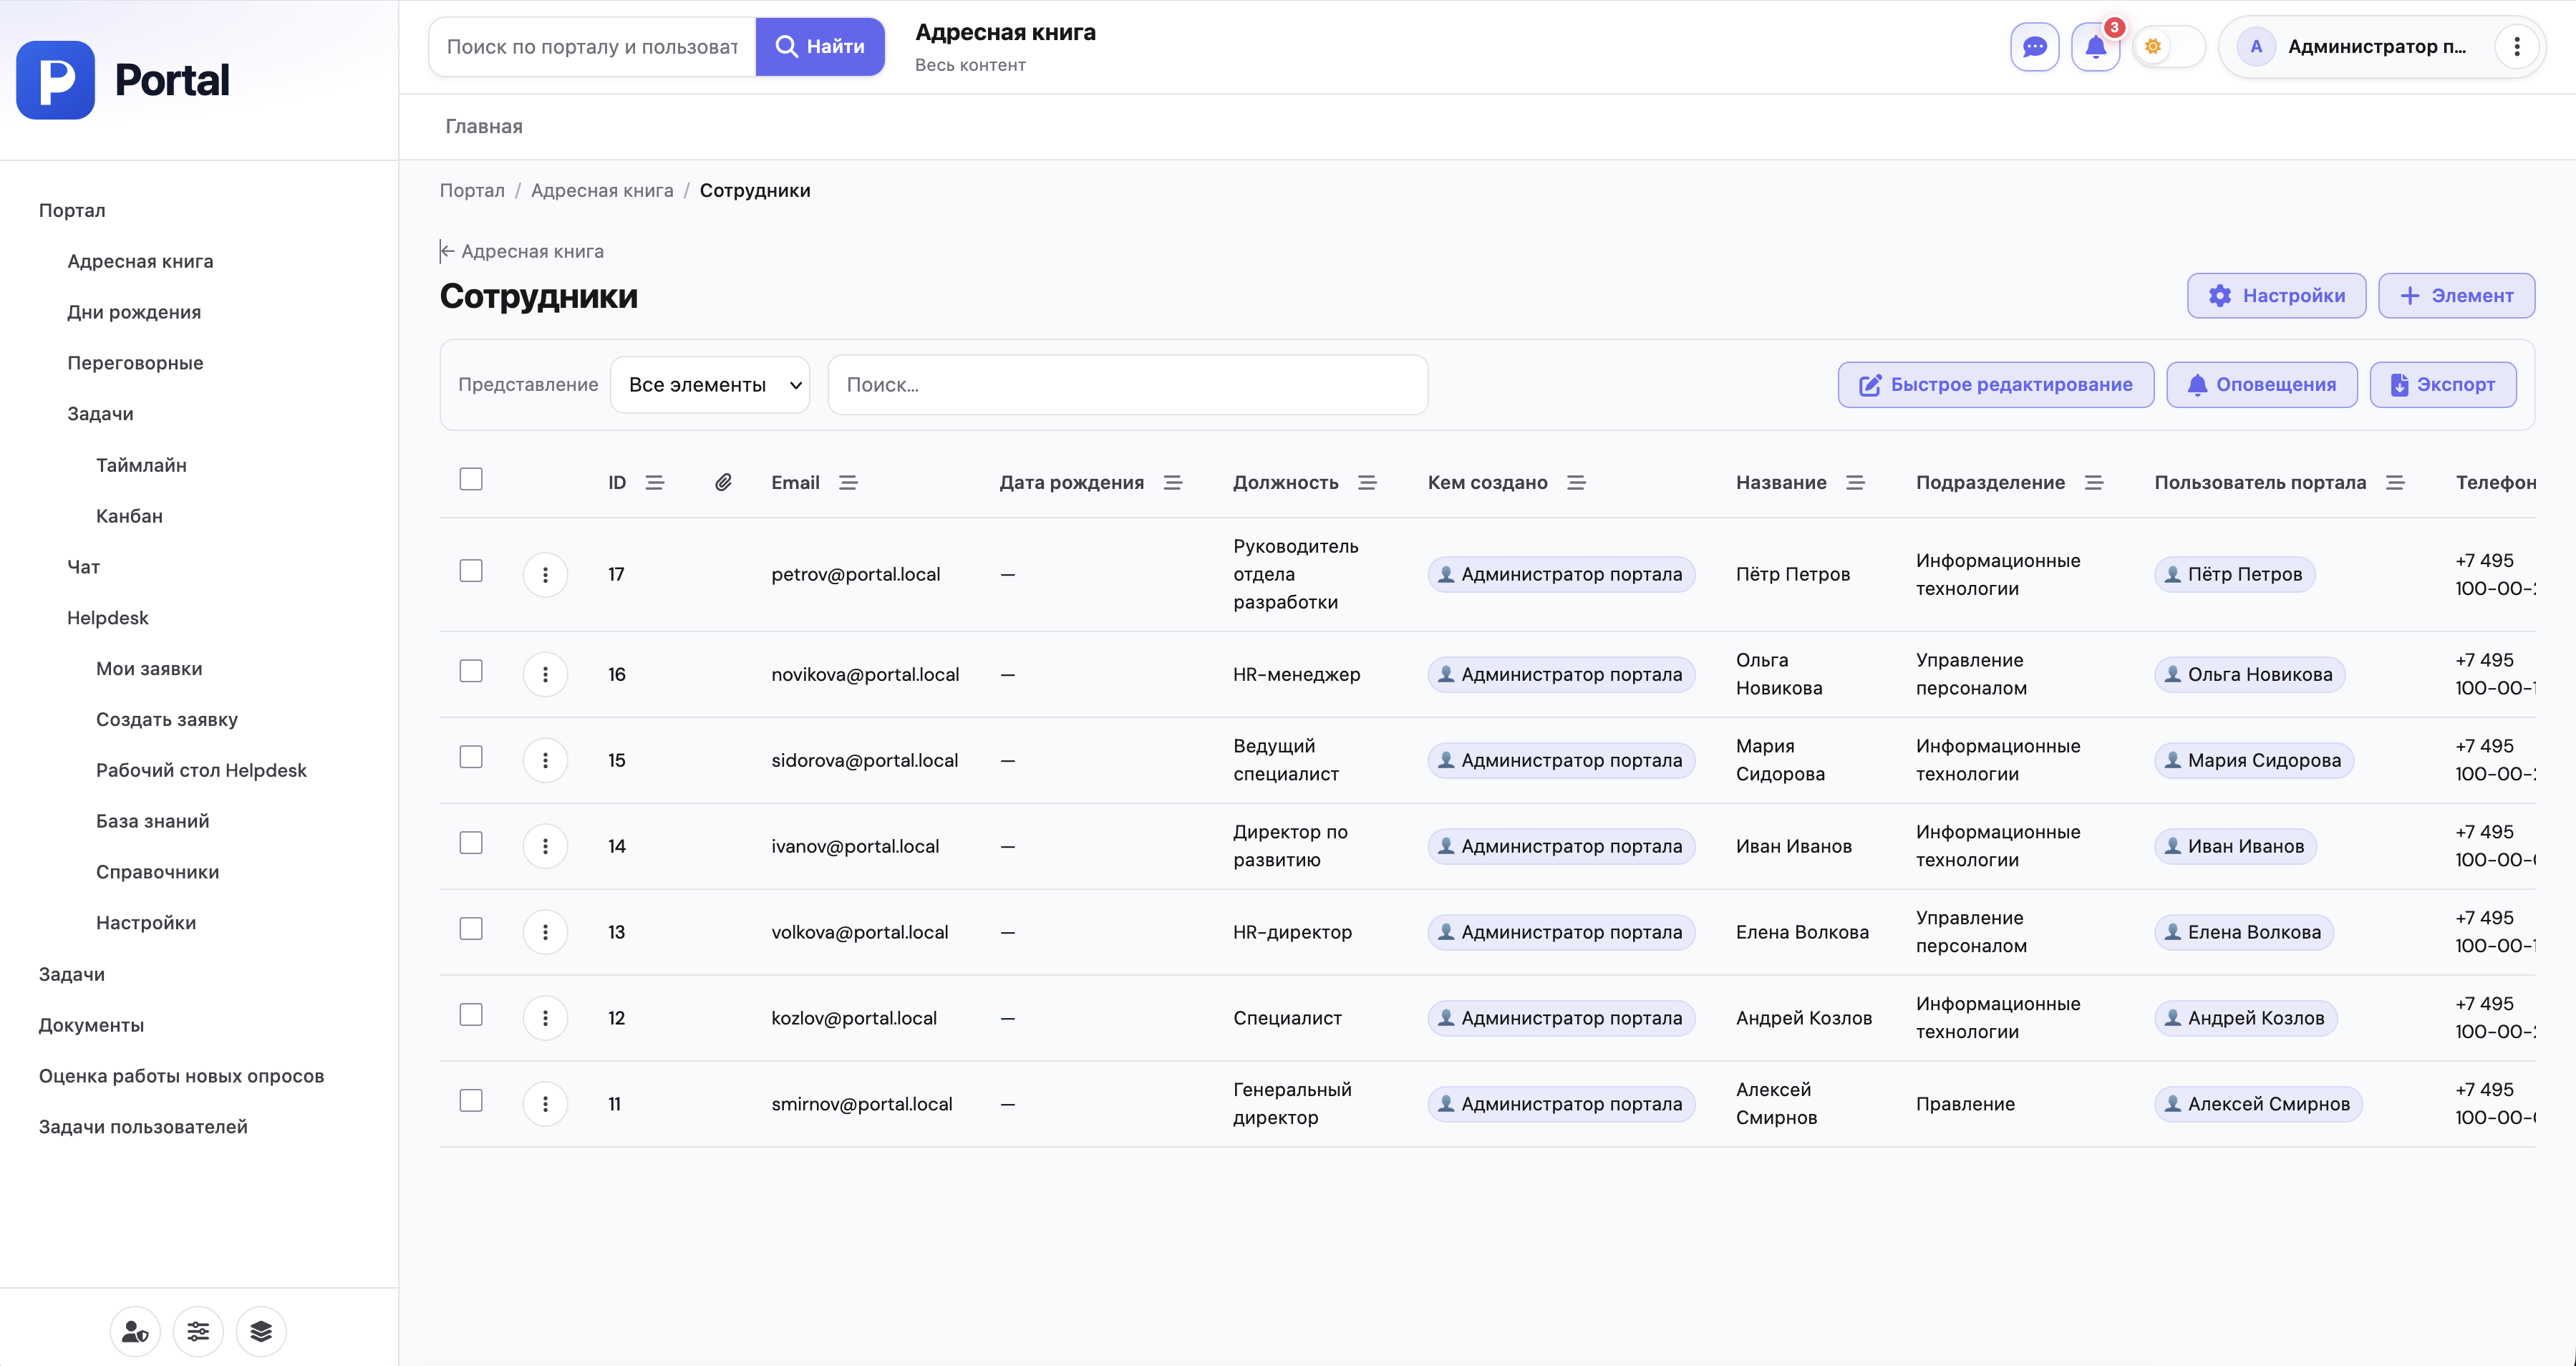Viewport: 2576px width, 1366px height.
Task: Click the Portal logo icon
Action: coord(56,80)
